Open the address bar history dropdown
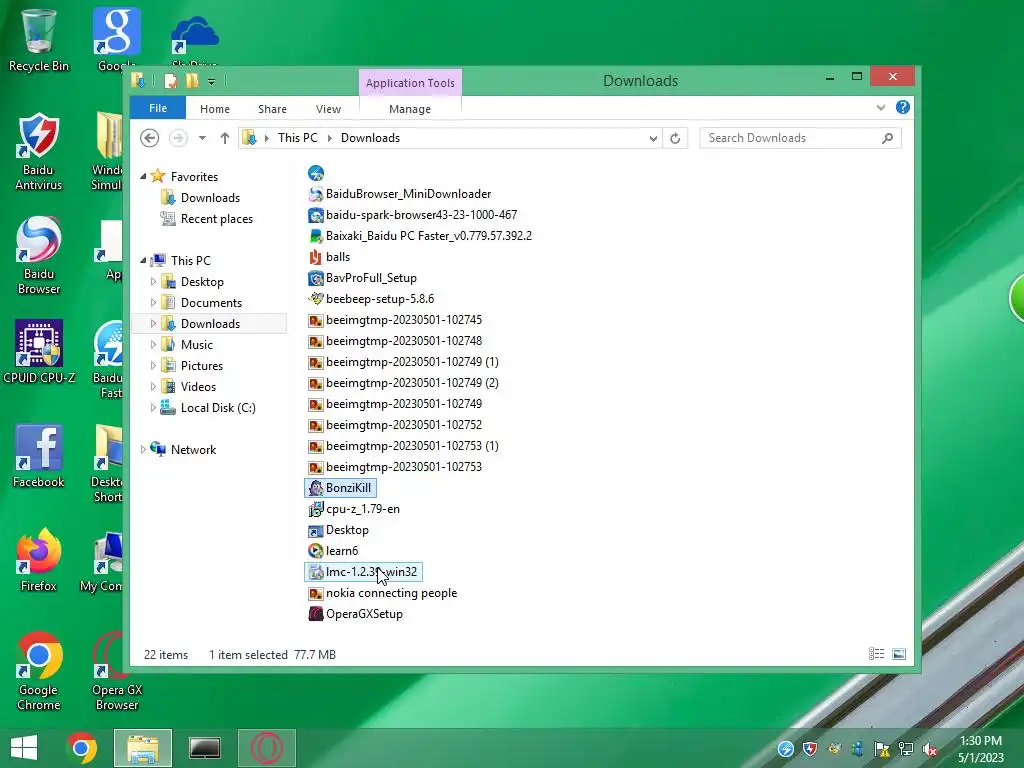The image size is (1024, 768). [x=652, y=138]
